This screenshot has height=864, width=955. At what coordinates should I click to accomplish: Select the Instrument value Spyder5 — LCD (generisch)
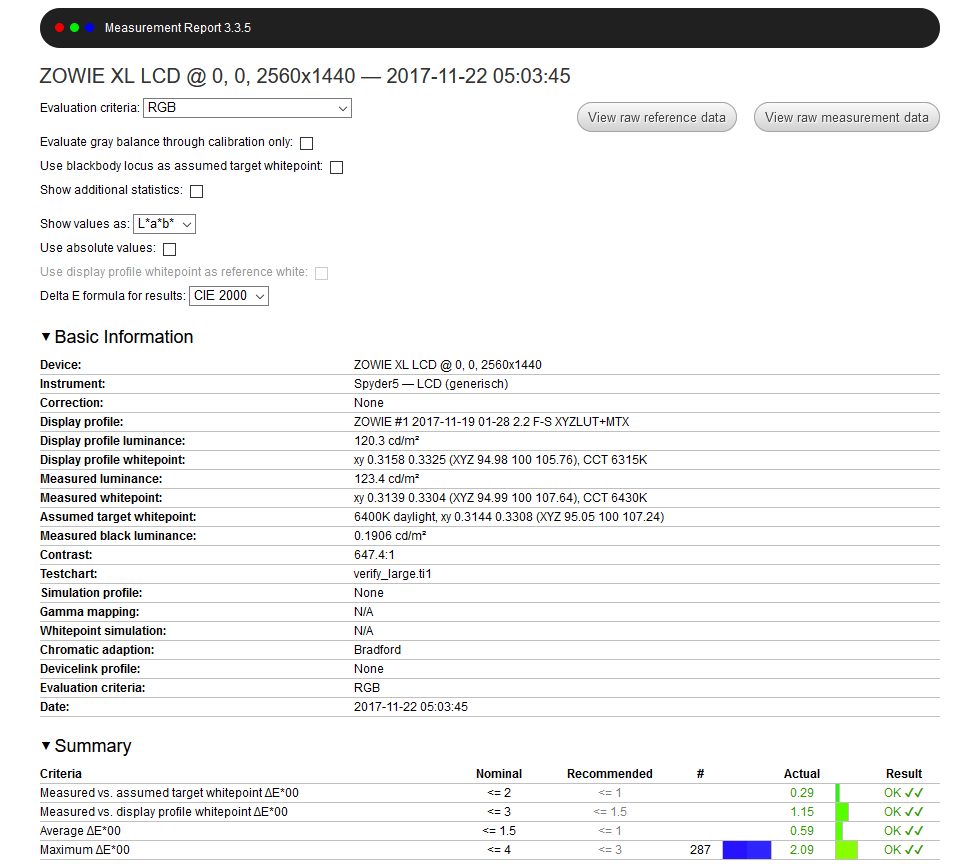[x=431, y=384]
